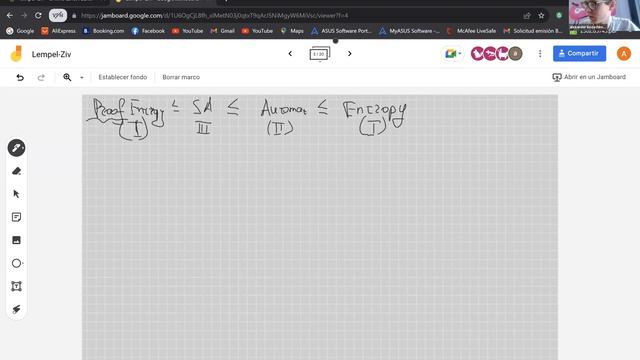Click the brown collaborator avatar
This screenshot has width=640, height=360.
coord(516,53)
